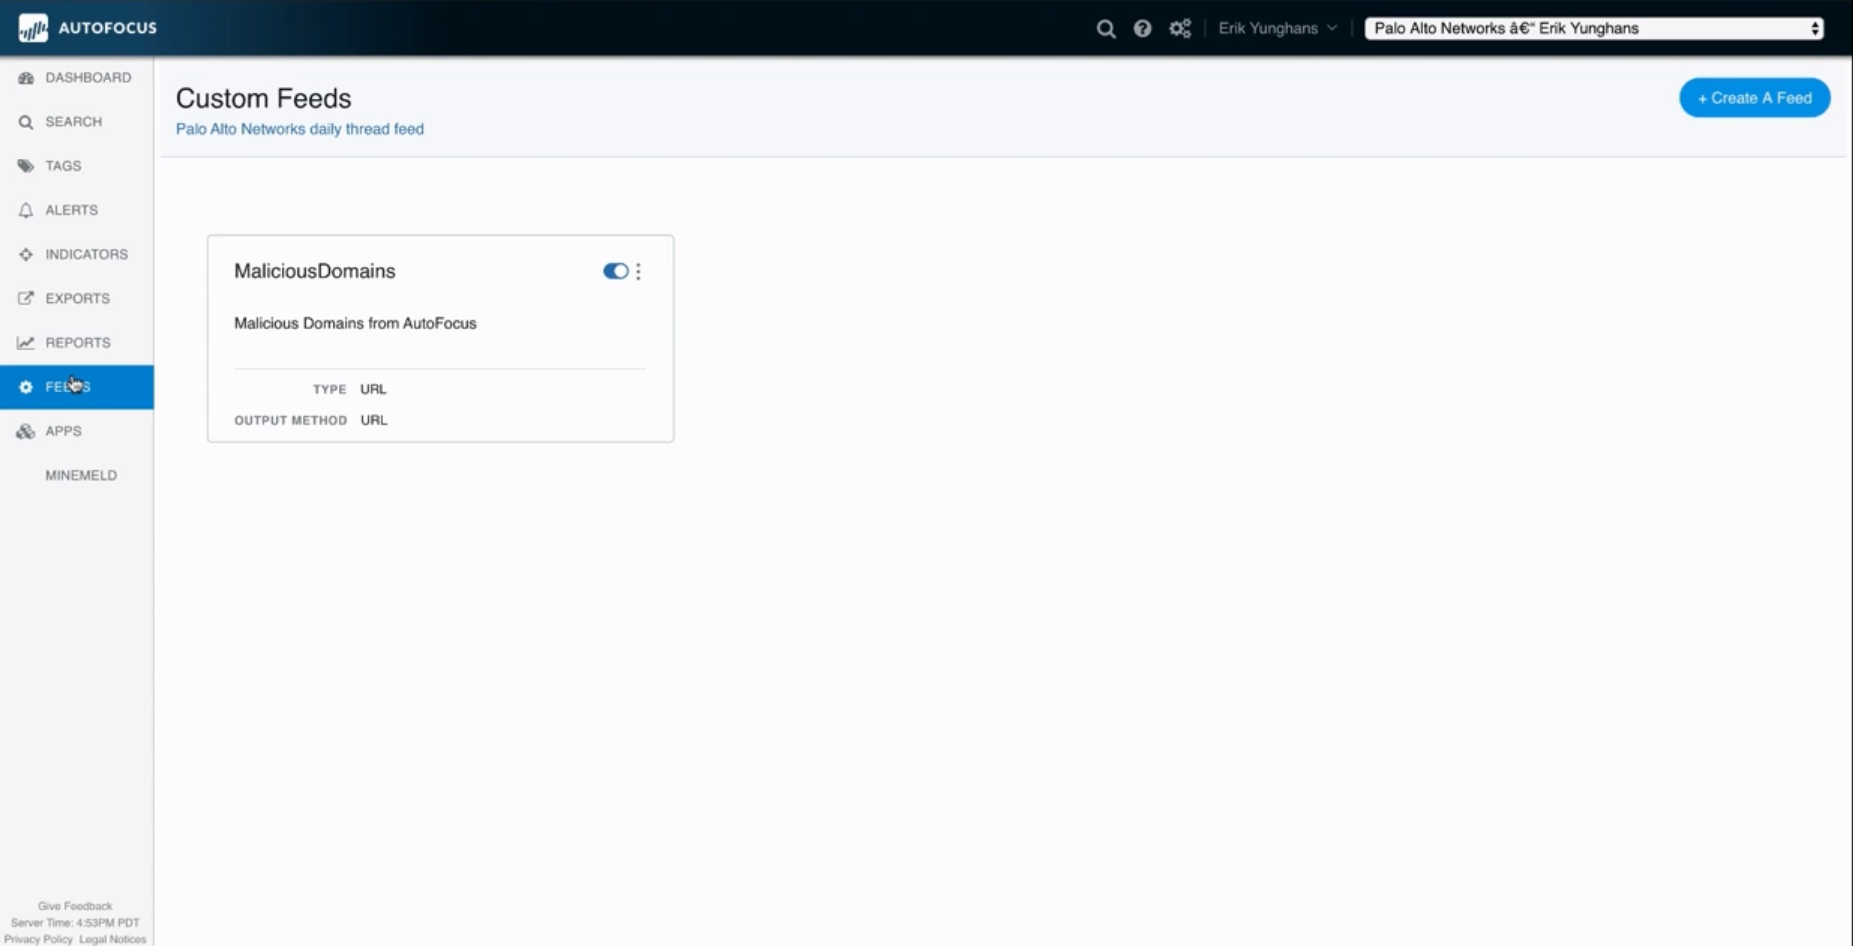1853x946 pixels.
Task: Click the AUTOFOCUS brand name
Action: click(x=108, y=28)
